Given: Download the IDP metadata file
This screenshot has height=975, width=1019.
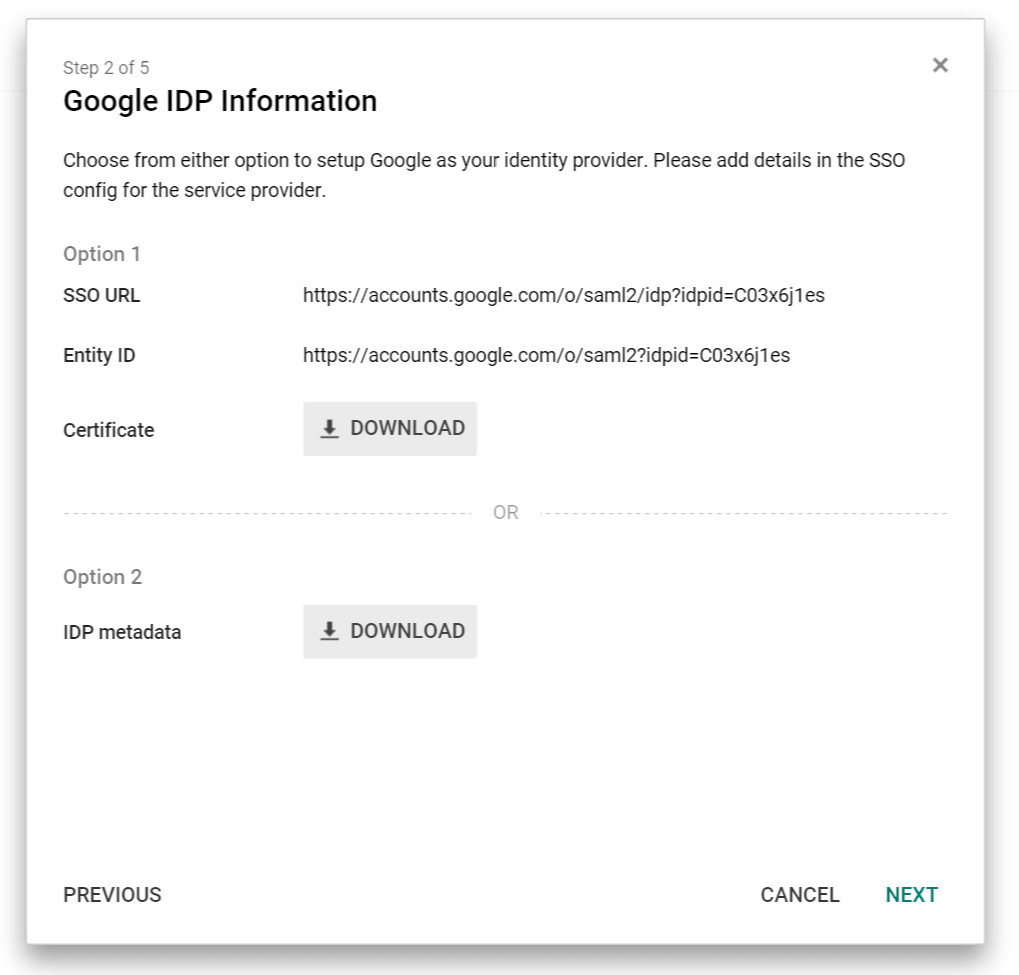Looking at the screenshot, I should (390, 631).
